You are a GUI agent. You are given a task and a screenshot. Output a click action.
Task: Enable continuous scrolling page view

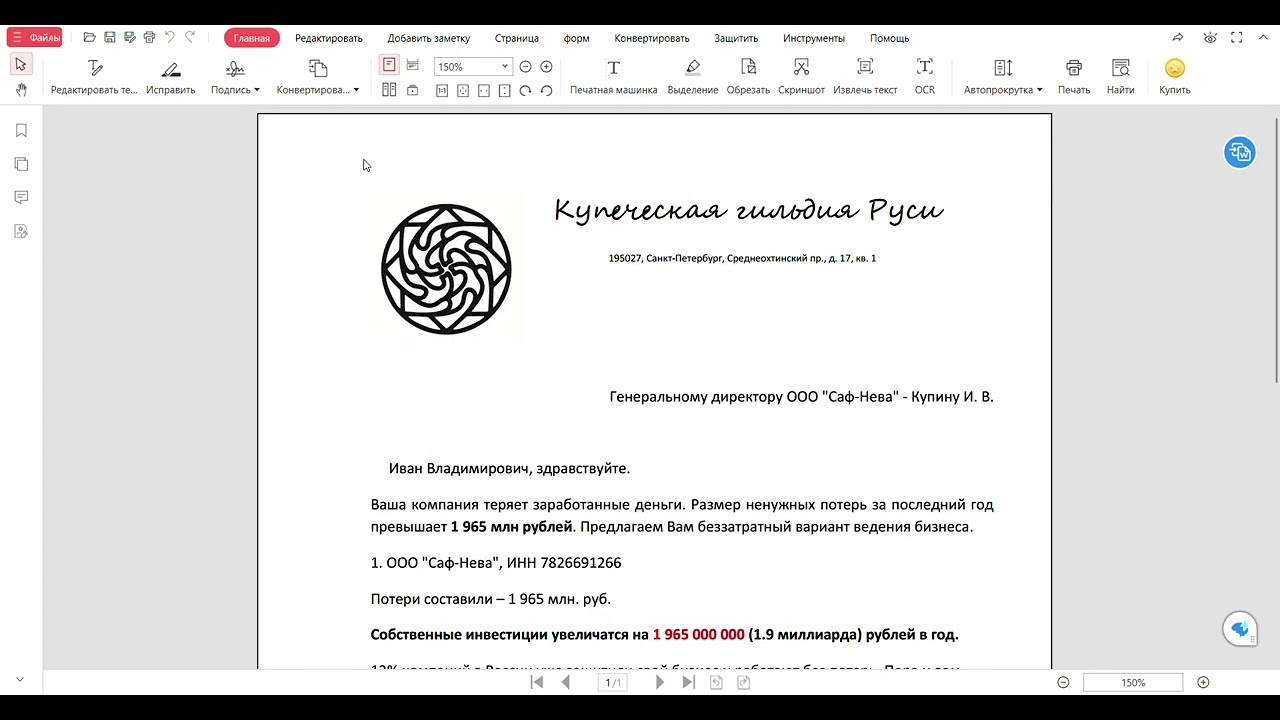click(x=412, y=66)
